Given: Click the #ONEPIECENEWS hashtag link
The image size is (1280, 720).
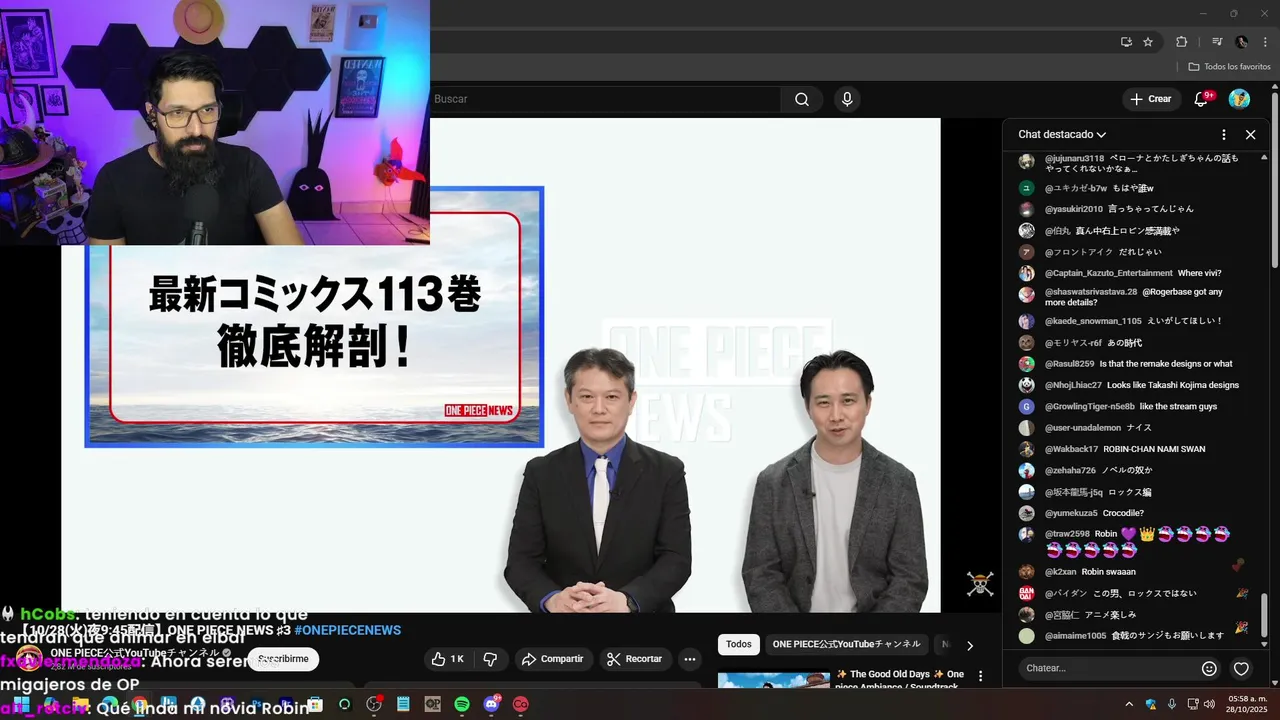Looking at the screenshot, I should [x=348, y=630].
